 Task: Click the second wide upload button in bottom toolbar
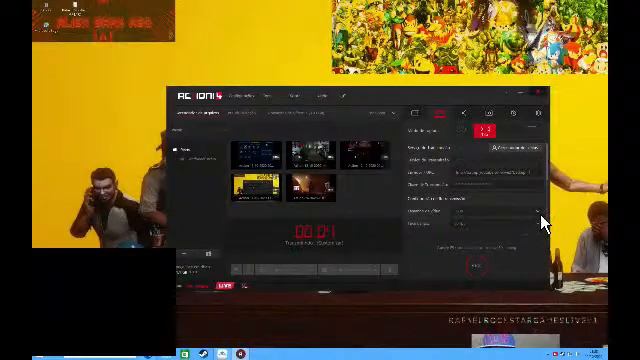349,269
